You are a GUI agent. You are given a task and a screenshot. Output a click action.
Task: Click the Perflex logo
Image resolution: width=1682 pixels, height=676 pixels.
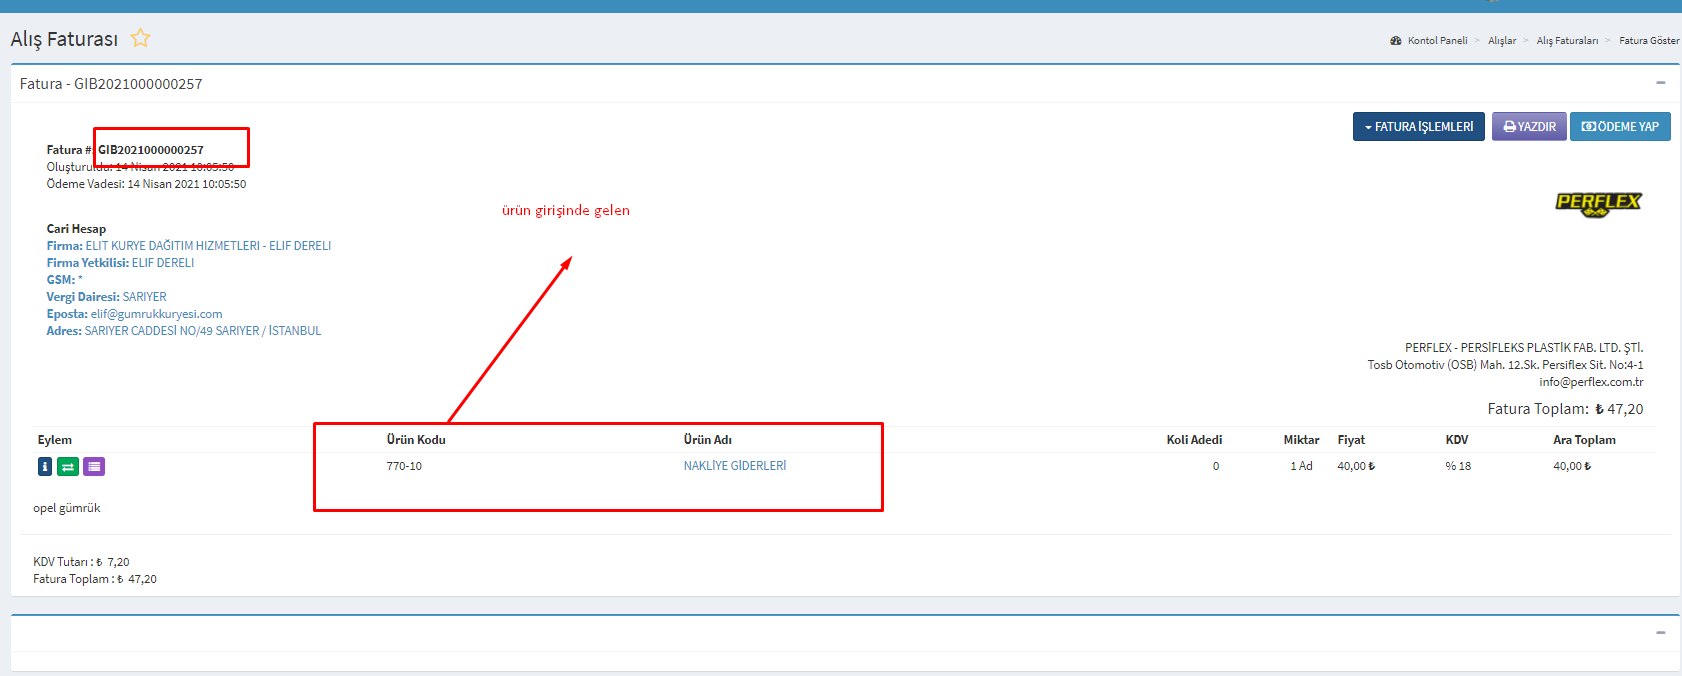coord(1597,203)
